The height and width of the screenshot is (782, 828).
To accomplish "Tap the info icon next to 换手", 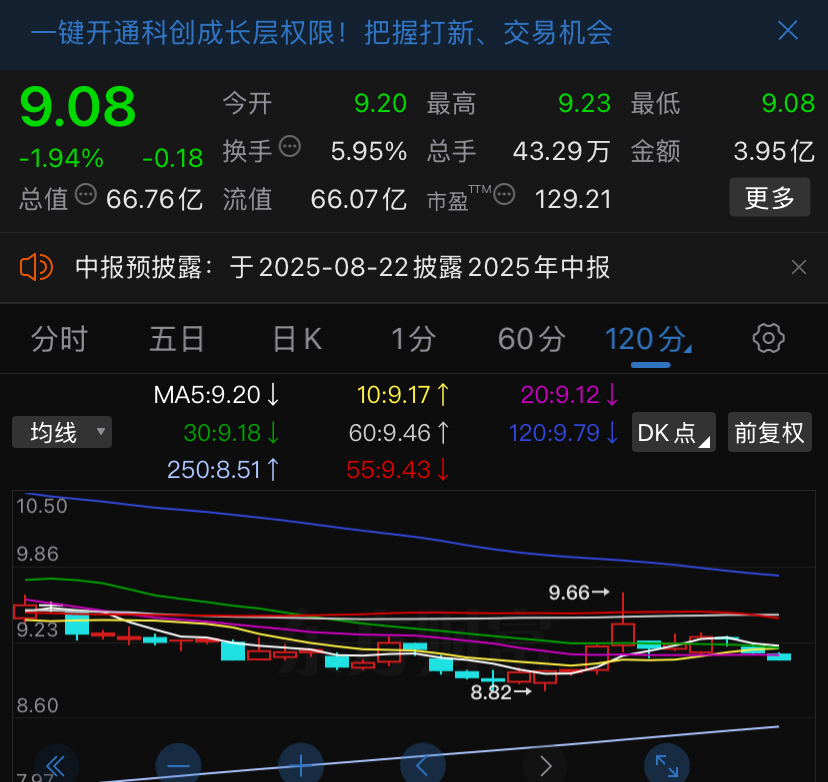I will (290, 147).
